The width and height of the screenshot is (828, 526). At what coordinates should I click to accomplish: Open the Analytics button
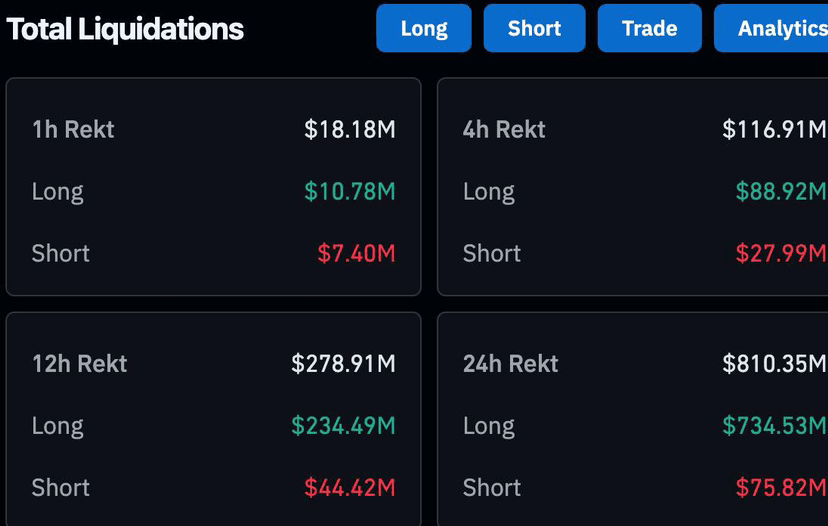point(771,28)
